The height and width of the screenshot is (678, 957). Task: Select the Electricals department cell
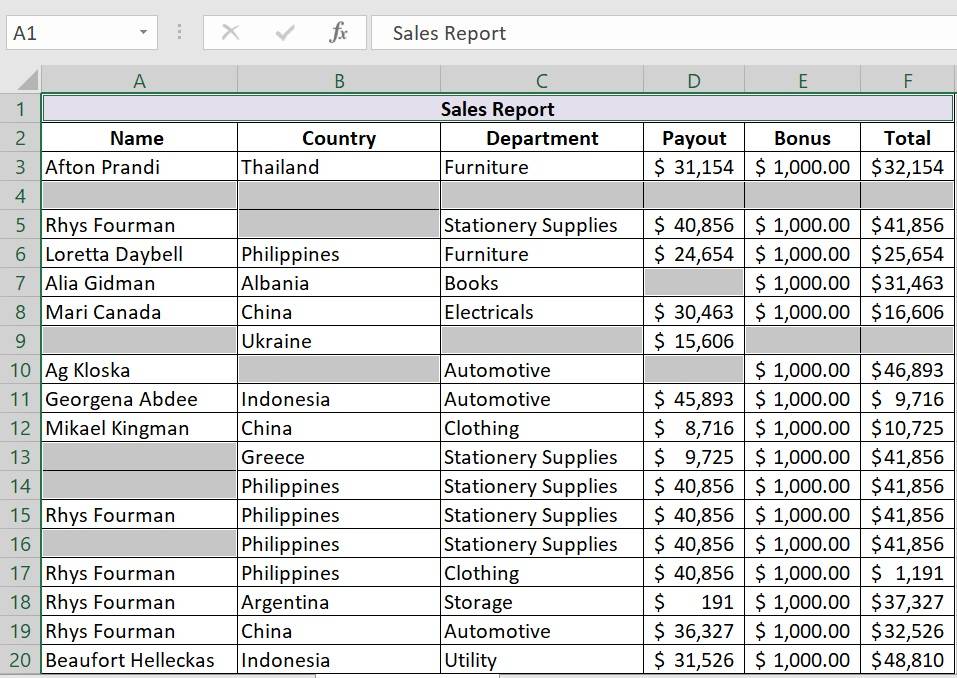[541, 312]
